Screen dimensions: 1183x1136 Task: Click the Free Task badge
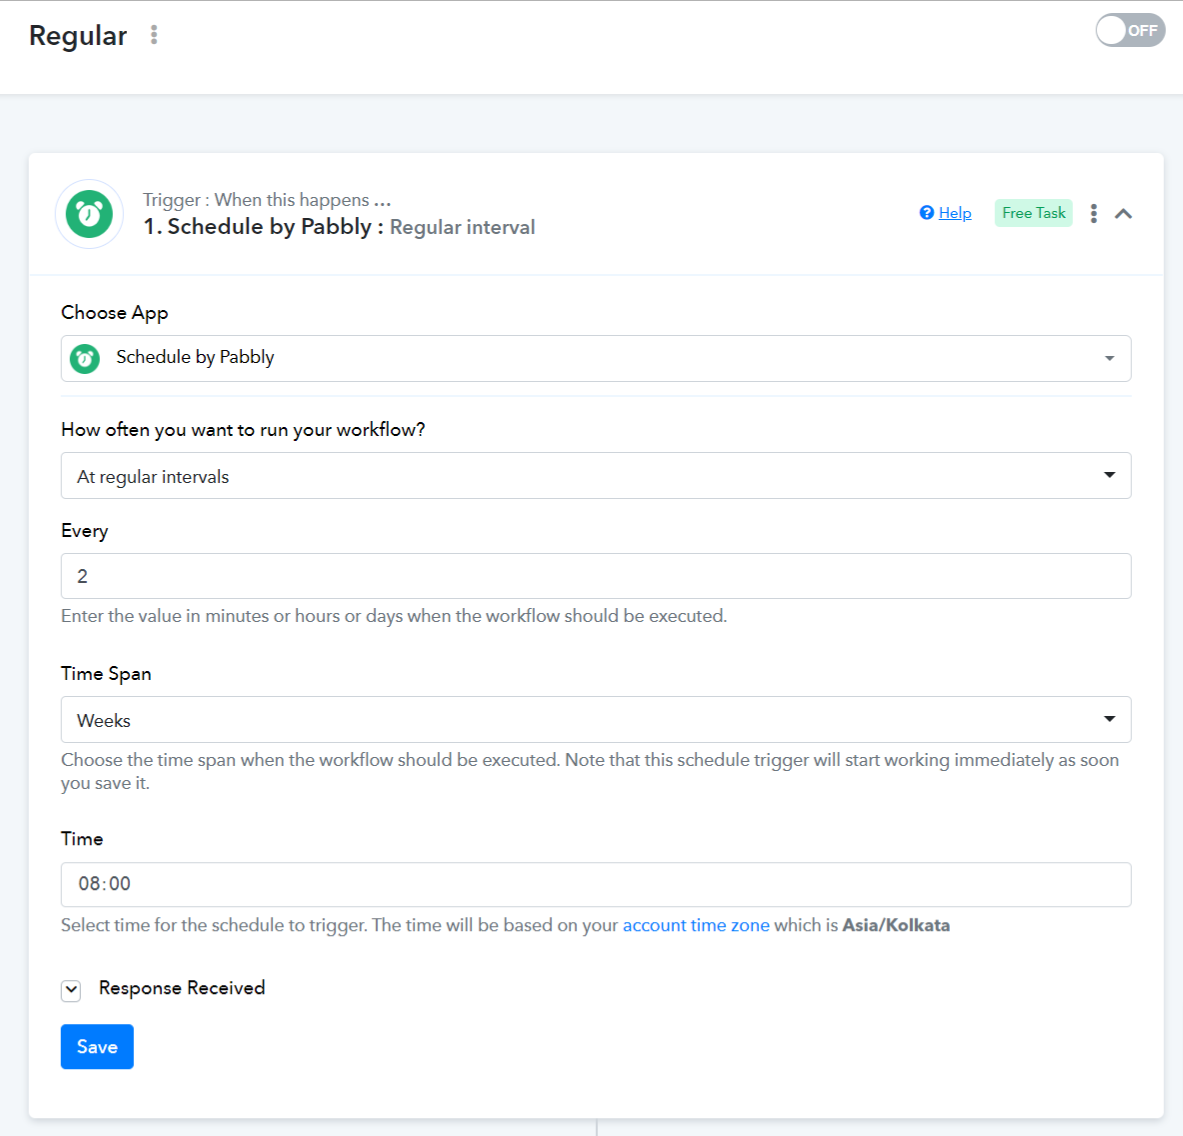coord(1034,213)
